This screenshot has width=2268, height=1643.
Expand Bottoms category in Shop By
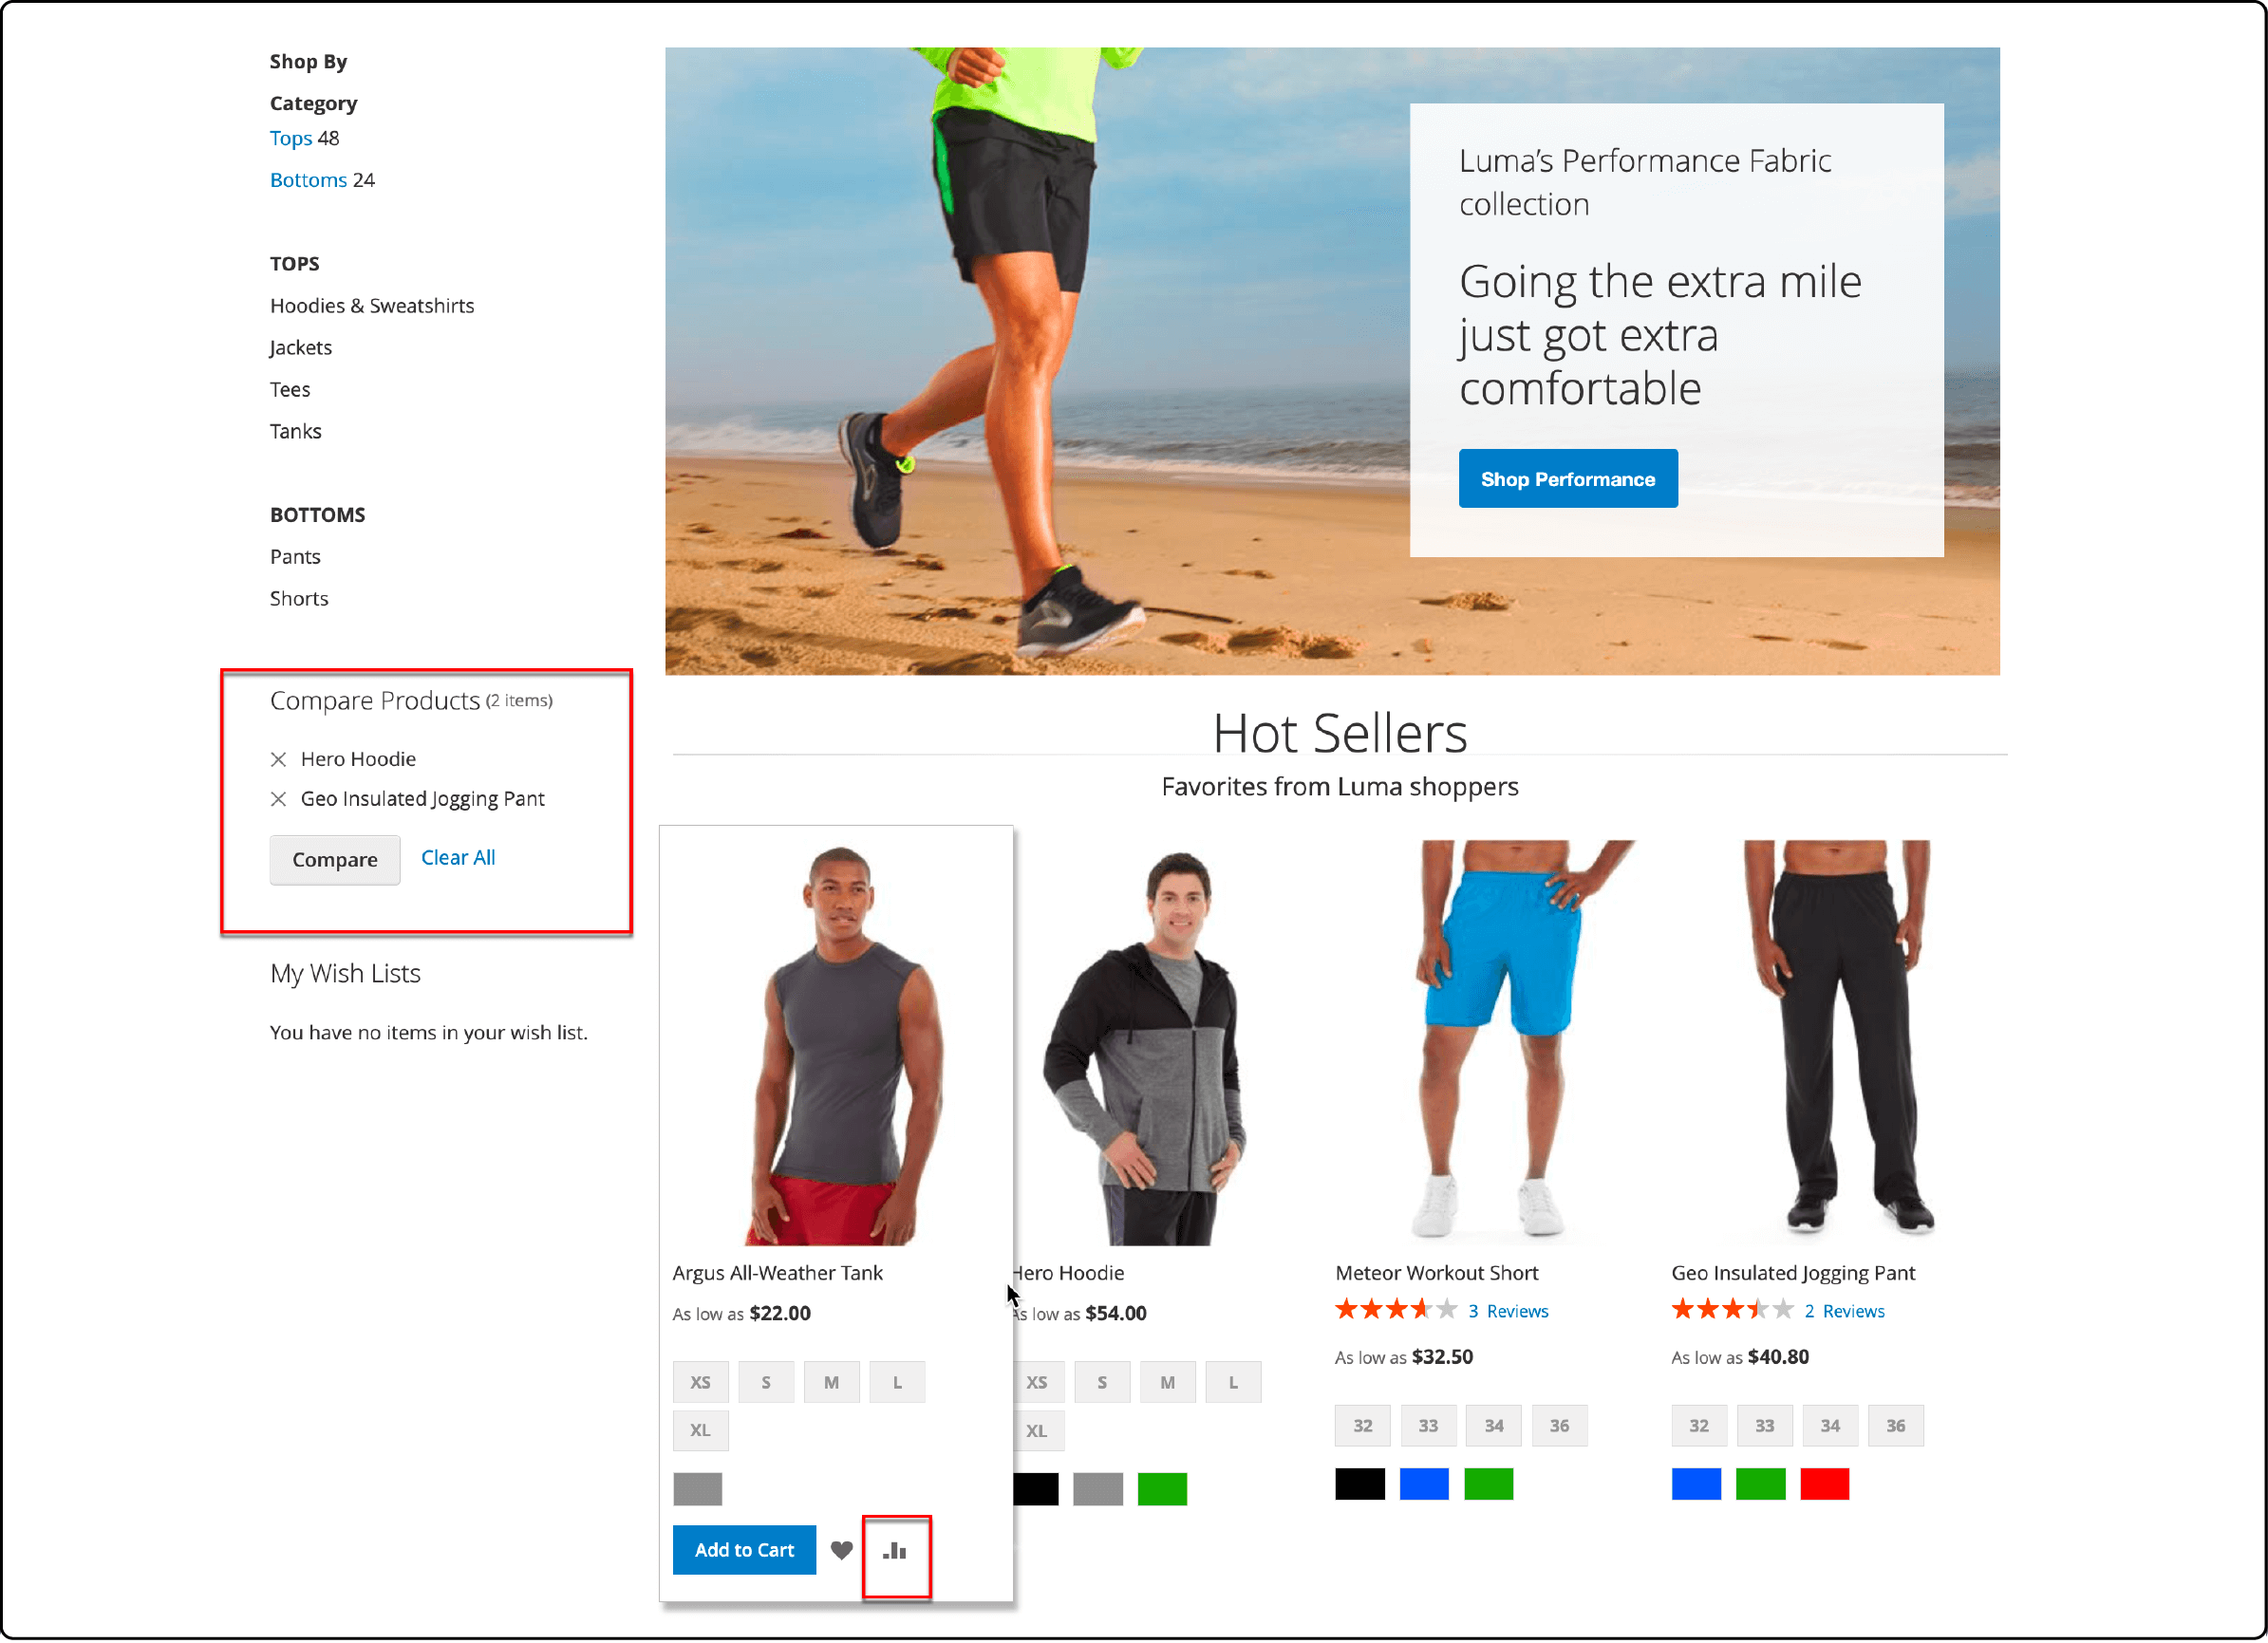pyautogui.click(x=309, y=179)
